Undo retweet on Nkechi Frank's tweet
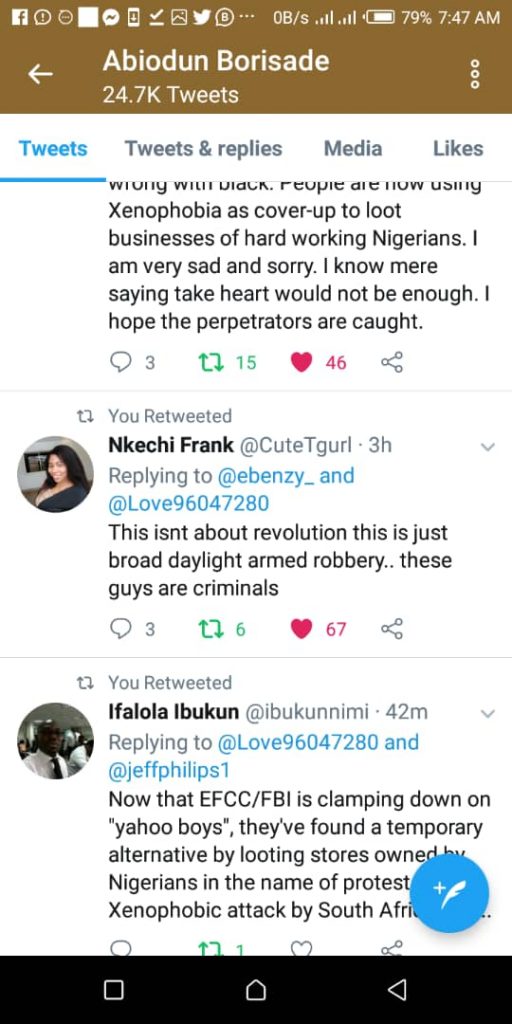The height and width of the screenshot is (1024, 512). point(211,629)
